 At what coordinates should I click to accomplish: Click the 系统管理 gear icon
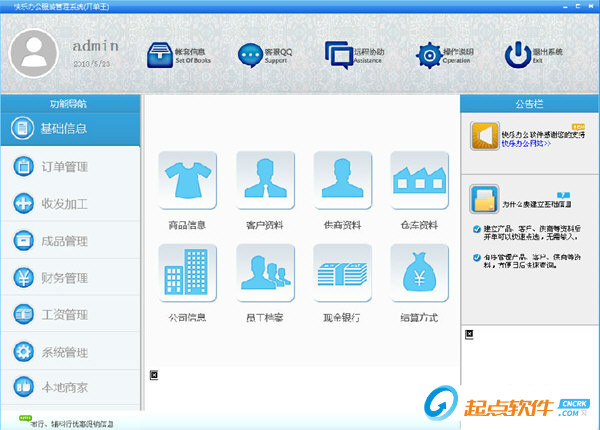click(23, 351)
